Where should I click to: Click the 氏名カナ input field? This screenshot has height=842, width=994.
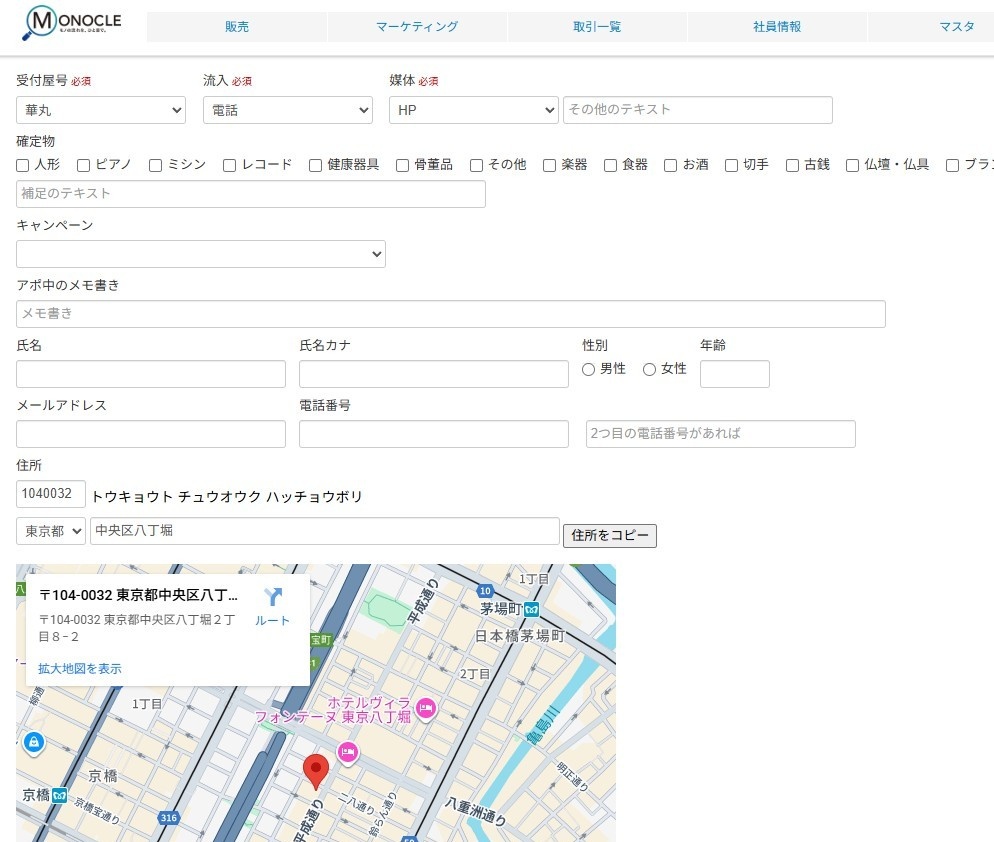coord(434,374)
